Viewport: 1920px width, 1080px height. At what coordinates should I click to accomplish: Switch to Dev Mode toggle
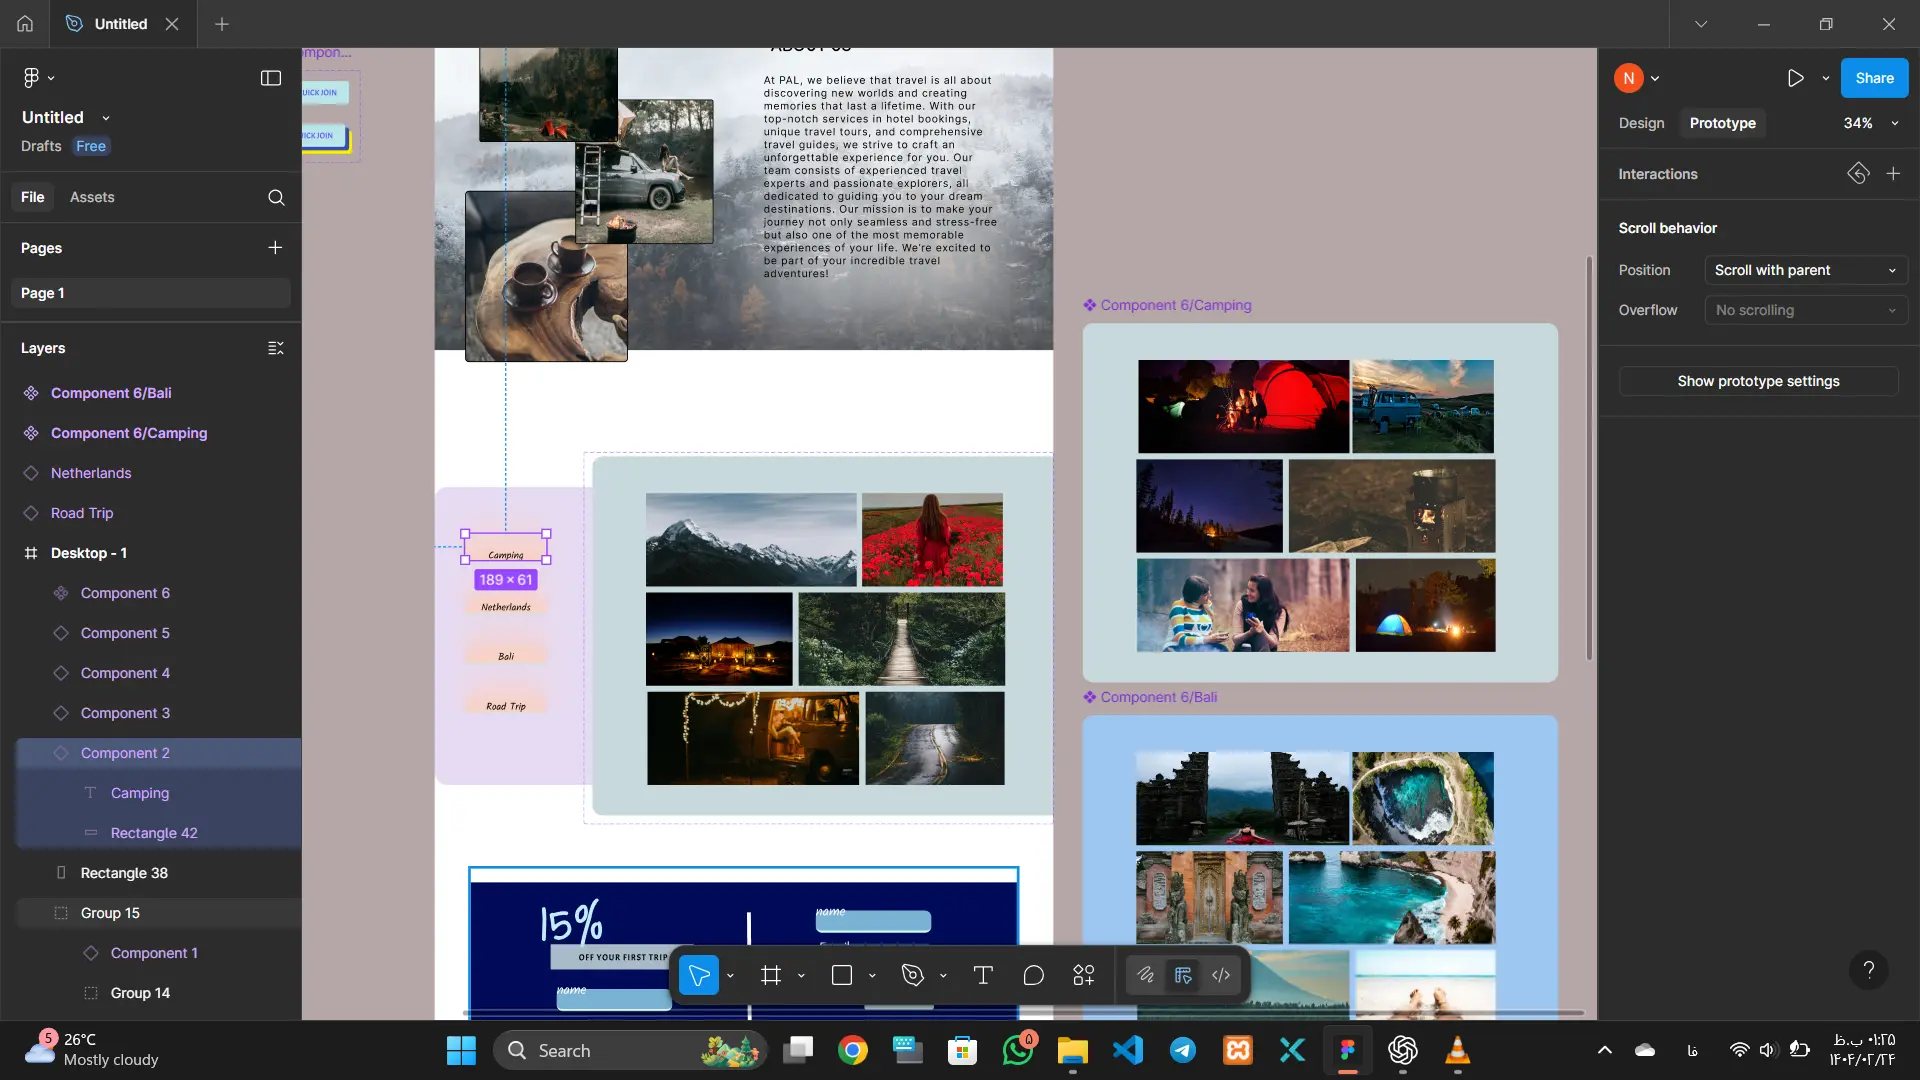[1221, 975]
